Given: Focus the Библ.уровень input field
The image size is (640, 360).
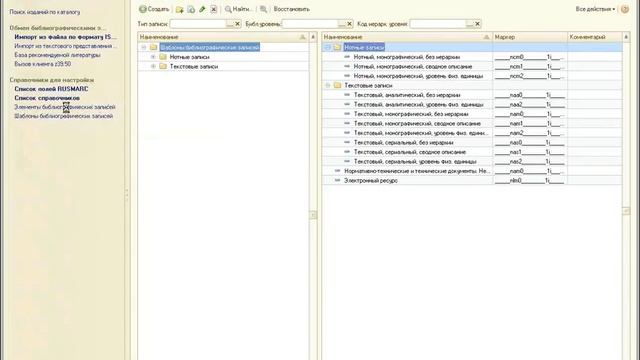Looking at the screenshot, I should [310, 24].
